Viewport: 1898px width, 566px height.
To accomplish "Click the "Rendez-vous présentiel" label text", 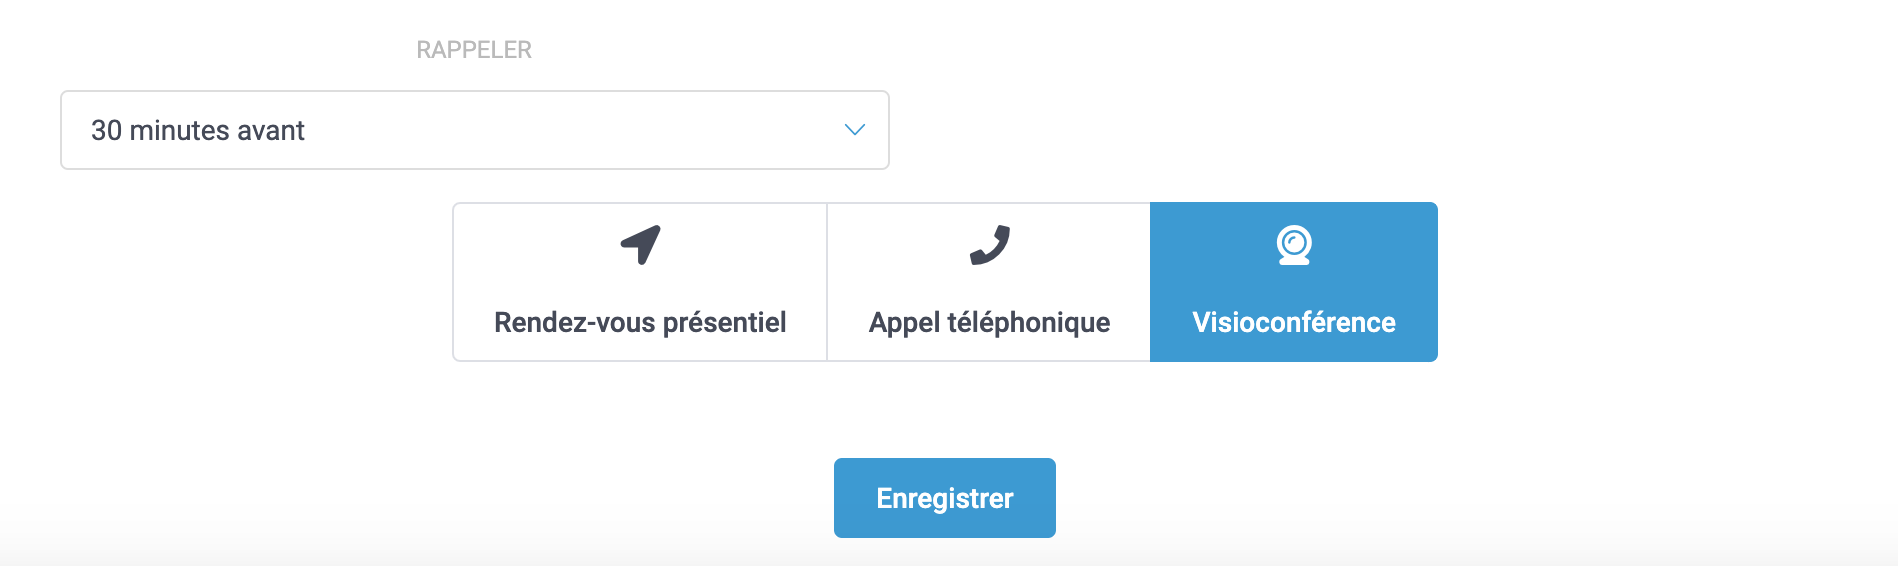I will 640,322.
